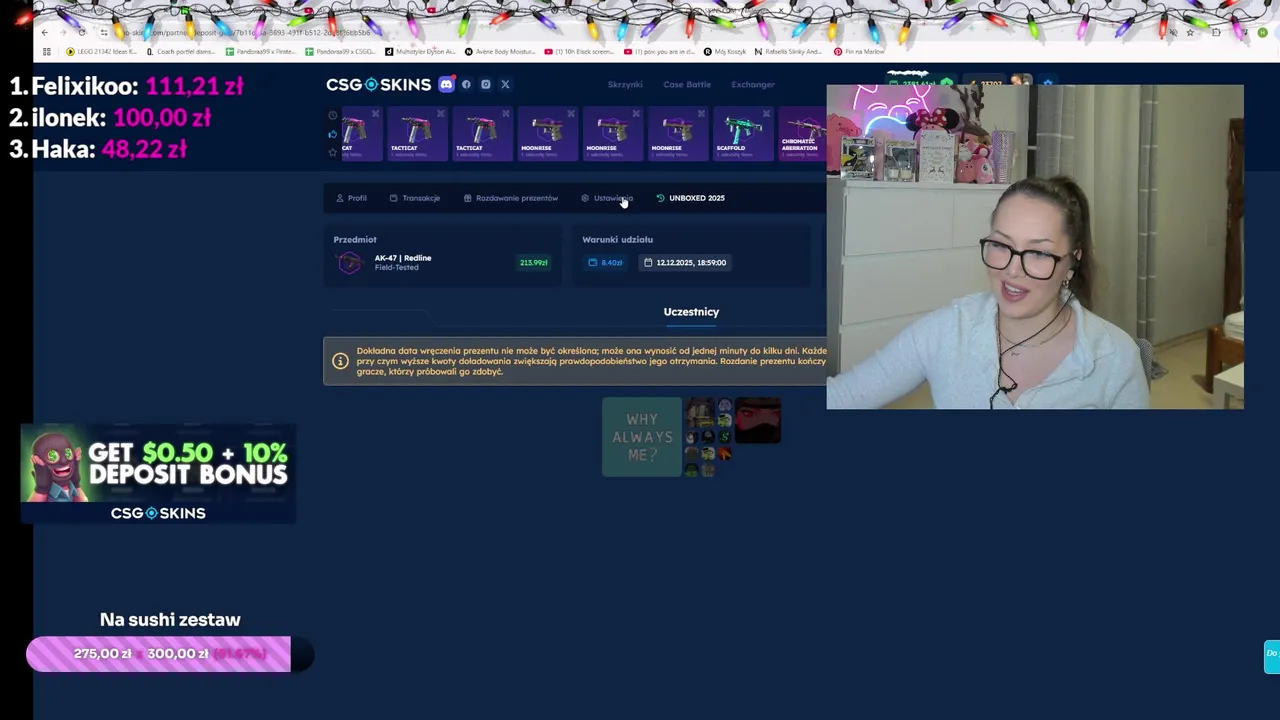The image size is (1280, 720).
Task: Open the Multistyler Dyson bookmark
Action: point(420,51)
